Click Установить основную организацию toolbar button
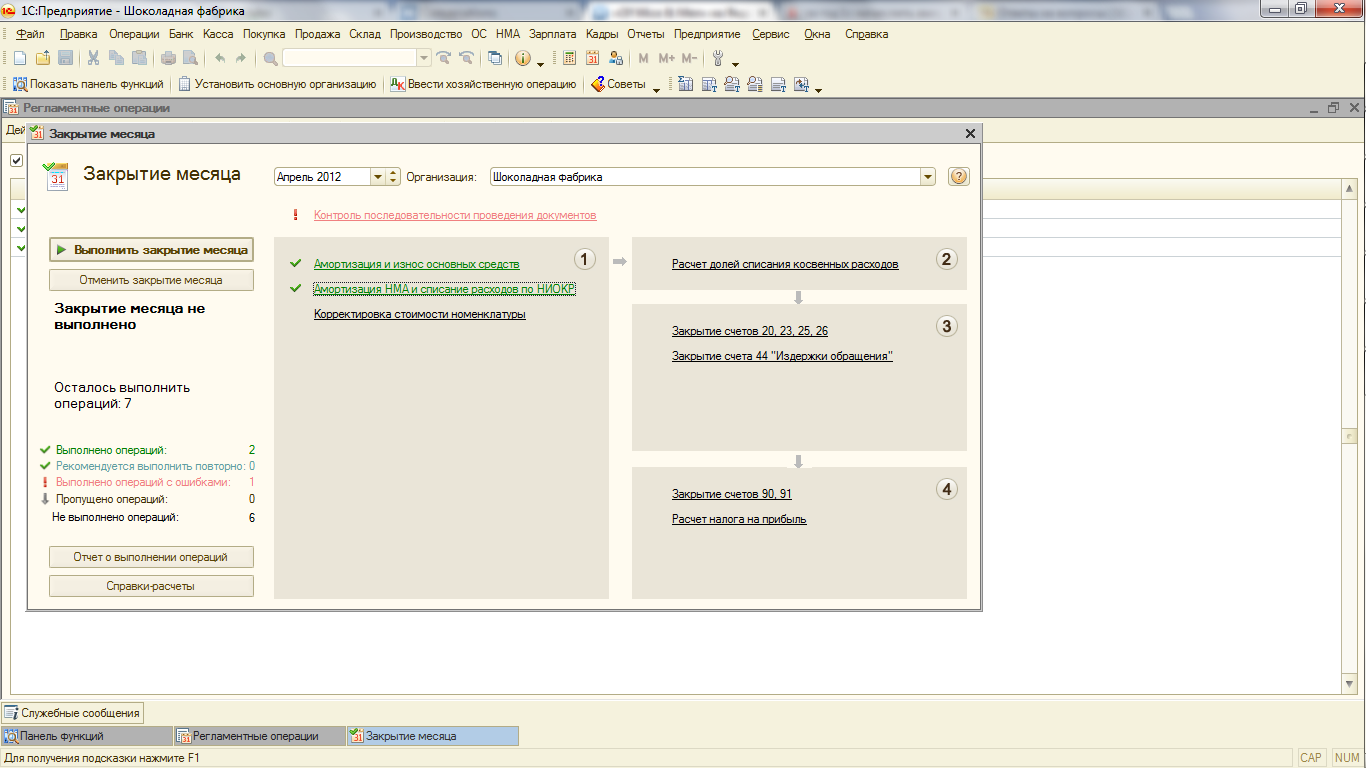 point(277,84)
